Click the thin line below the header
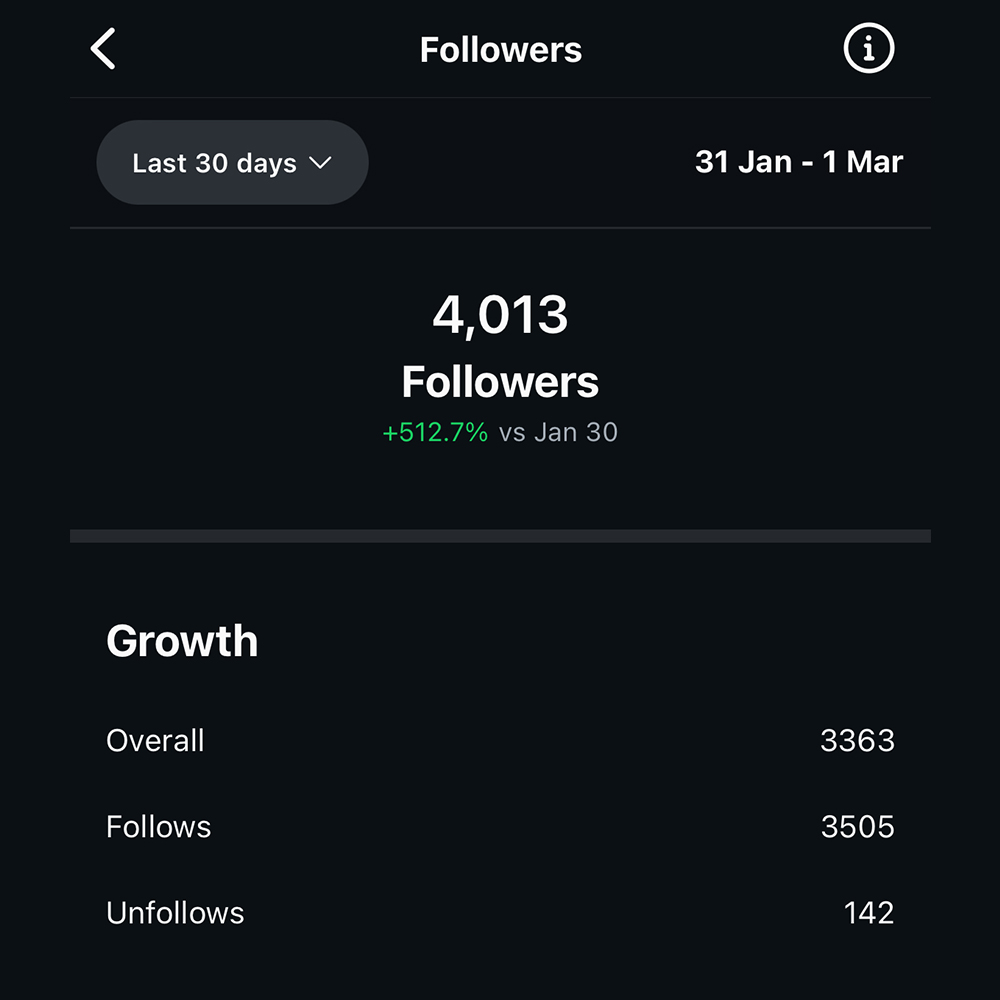Screen dimensions: 1000x1000 pos(500,98)
